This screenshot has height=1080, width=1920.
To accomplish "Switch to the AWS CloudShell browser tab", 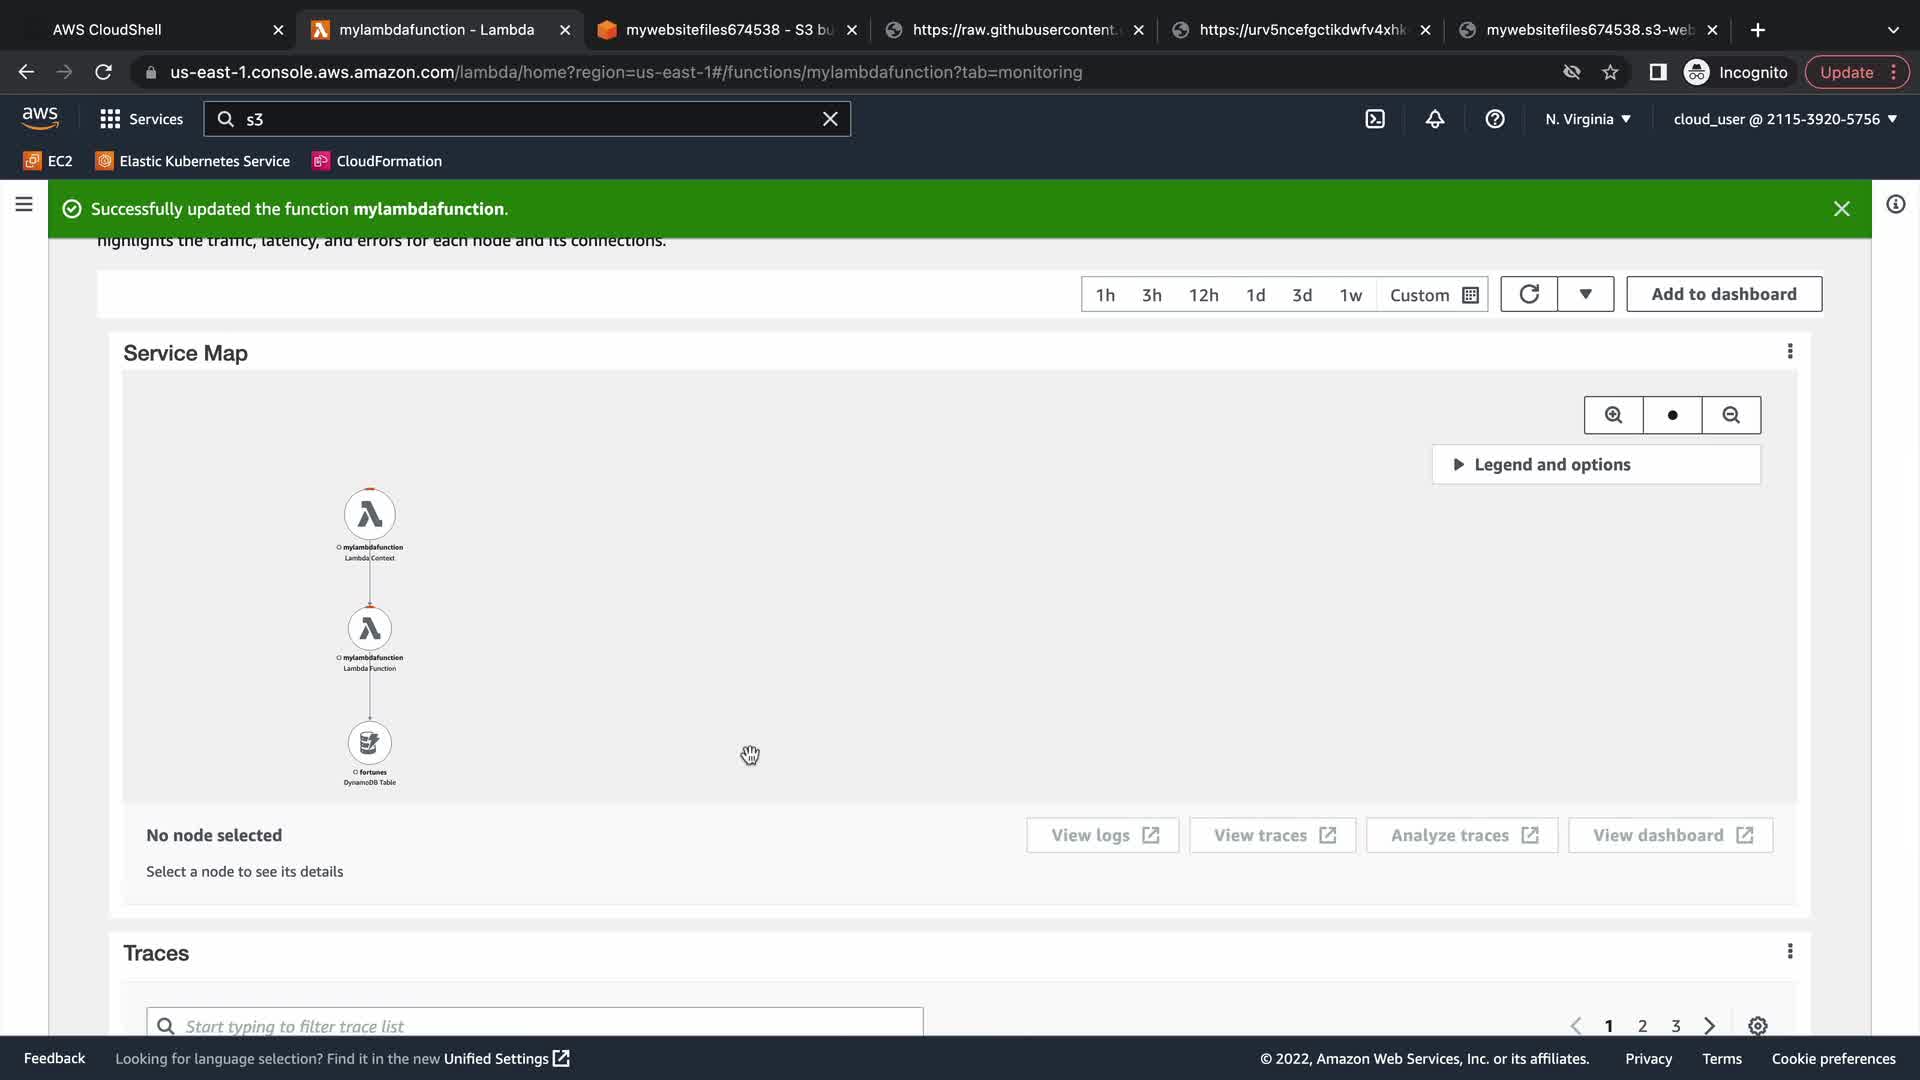I will (107, 30).
